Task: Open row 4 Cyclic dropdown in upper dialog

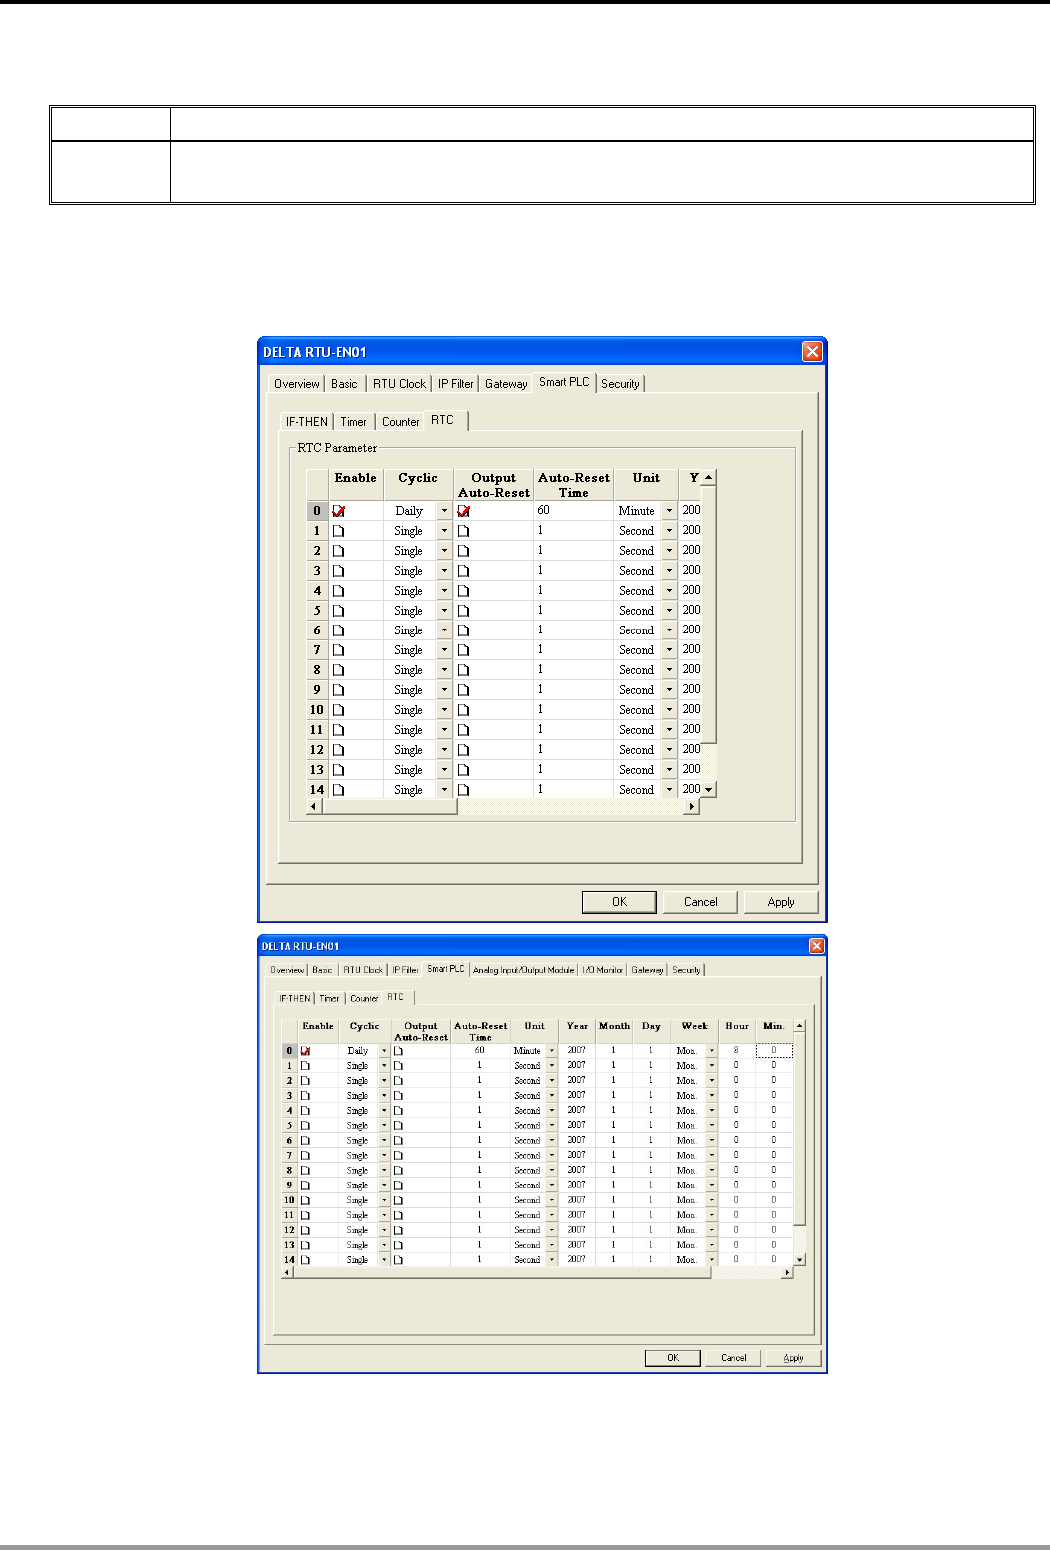Action: click(x=445, y=591)
